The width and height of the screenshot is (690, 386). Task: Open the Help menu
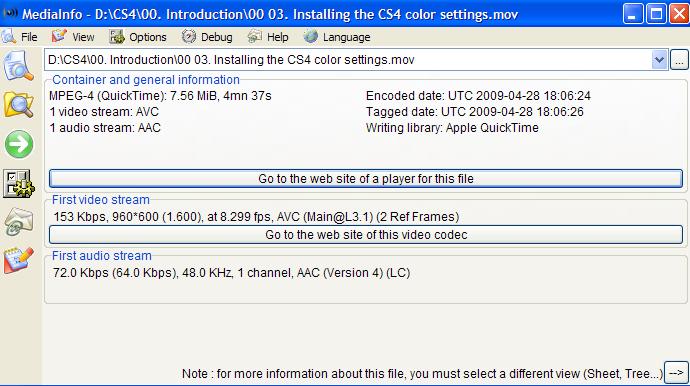point(277,37)
